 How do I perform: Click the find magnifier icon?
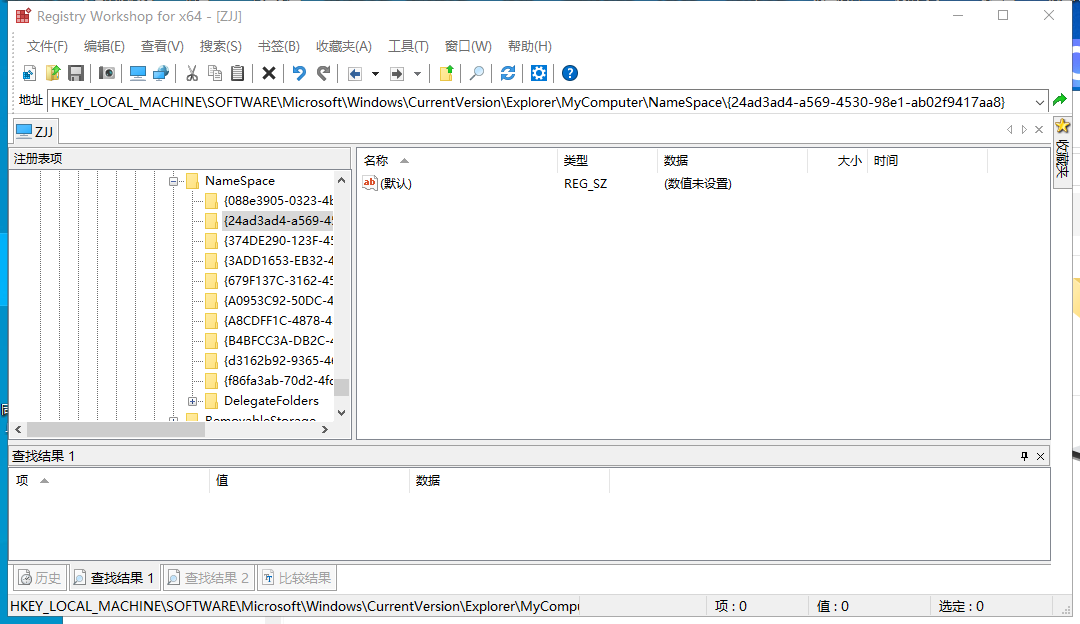477,73
